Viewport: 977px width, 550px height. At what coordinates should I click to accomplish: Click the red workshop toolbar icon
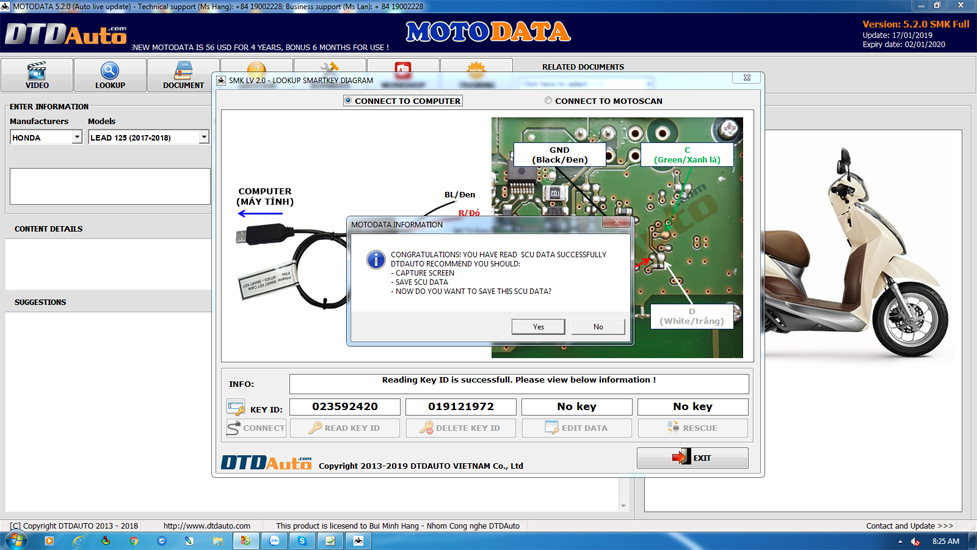point(403,68)
